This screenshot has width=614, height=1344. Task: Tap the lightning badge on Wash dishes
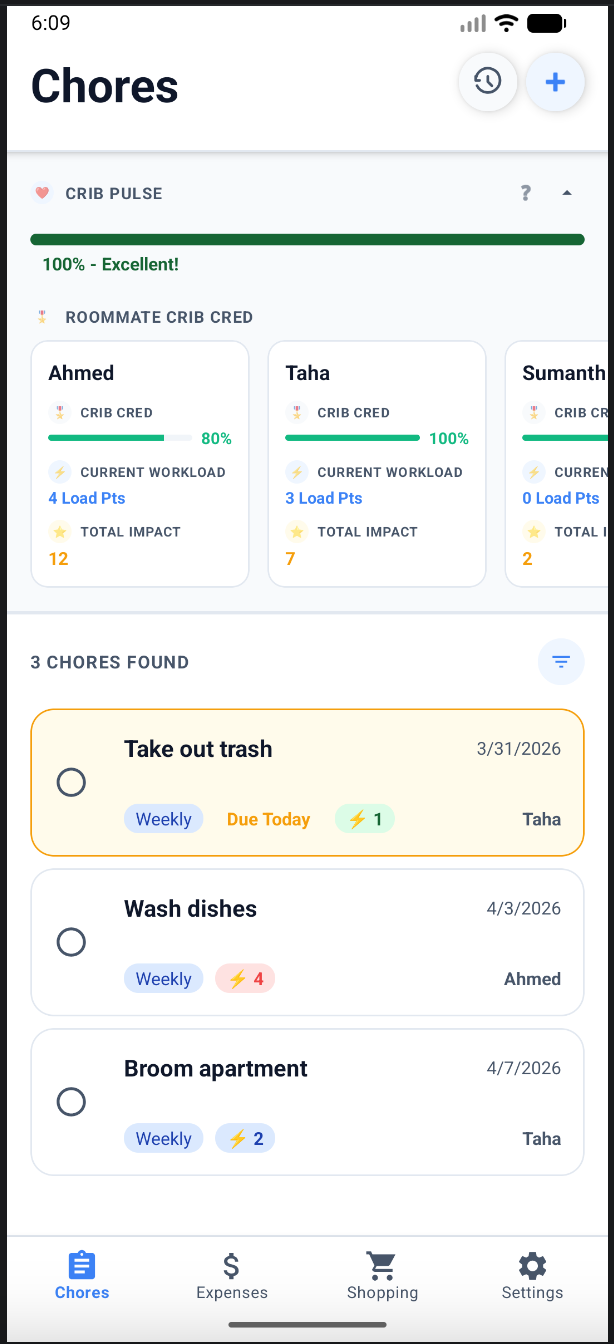244,978
